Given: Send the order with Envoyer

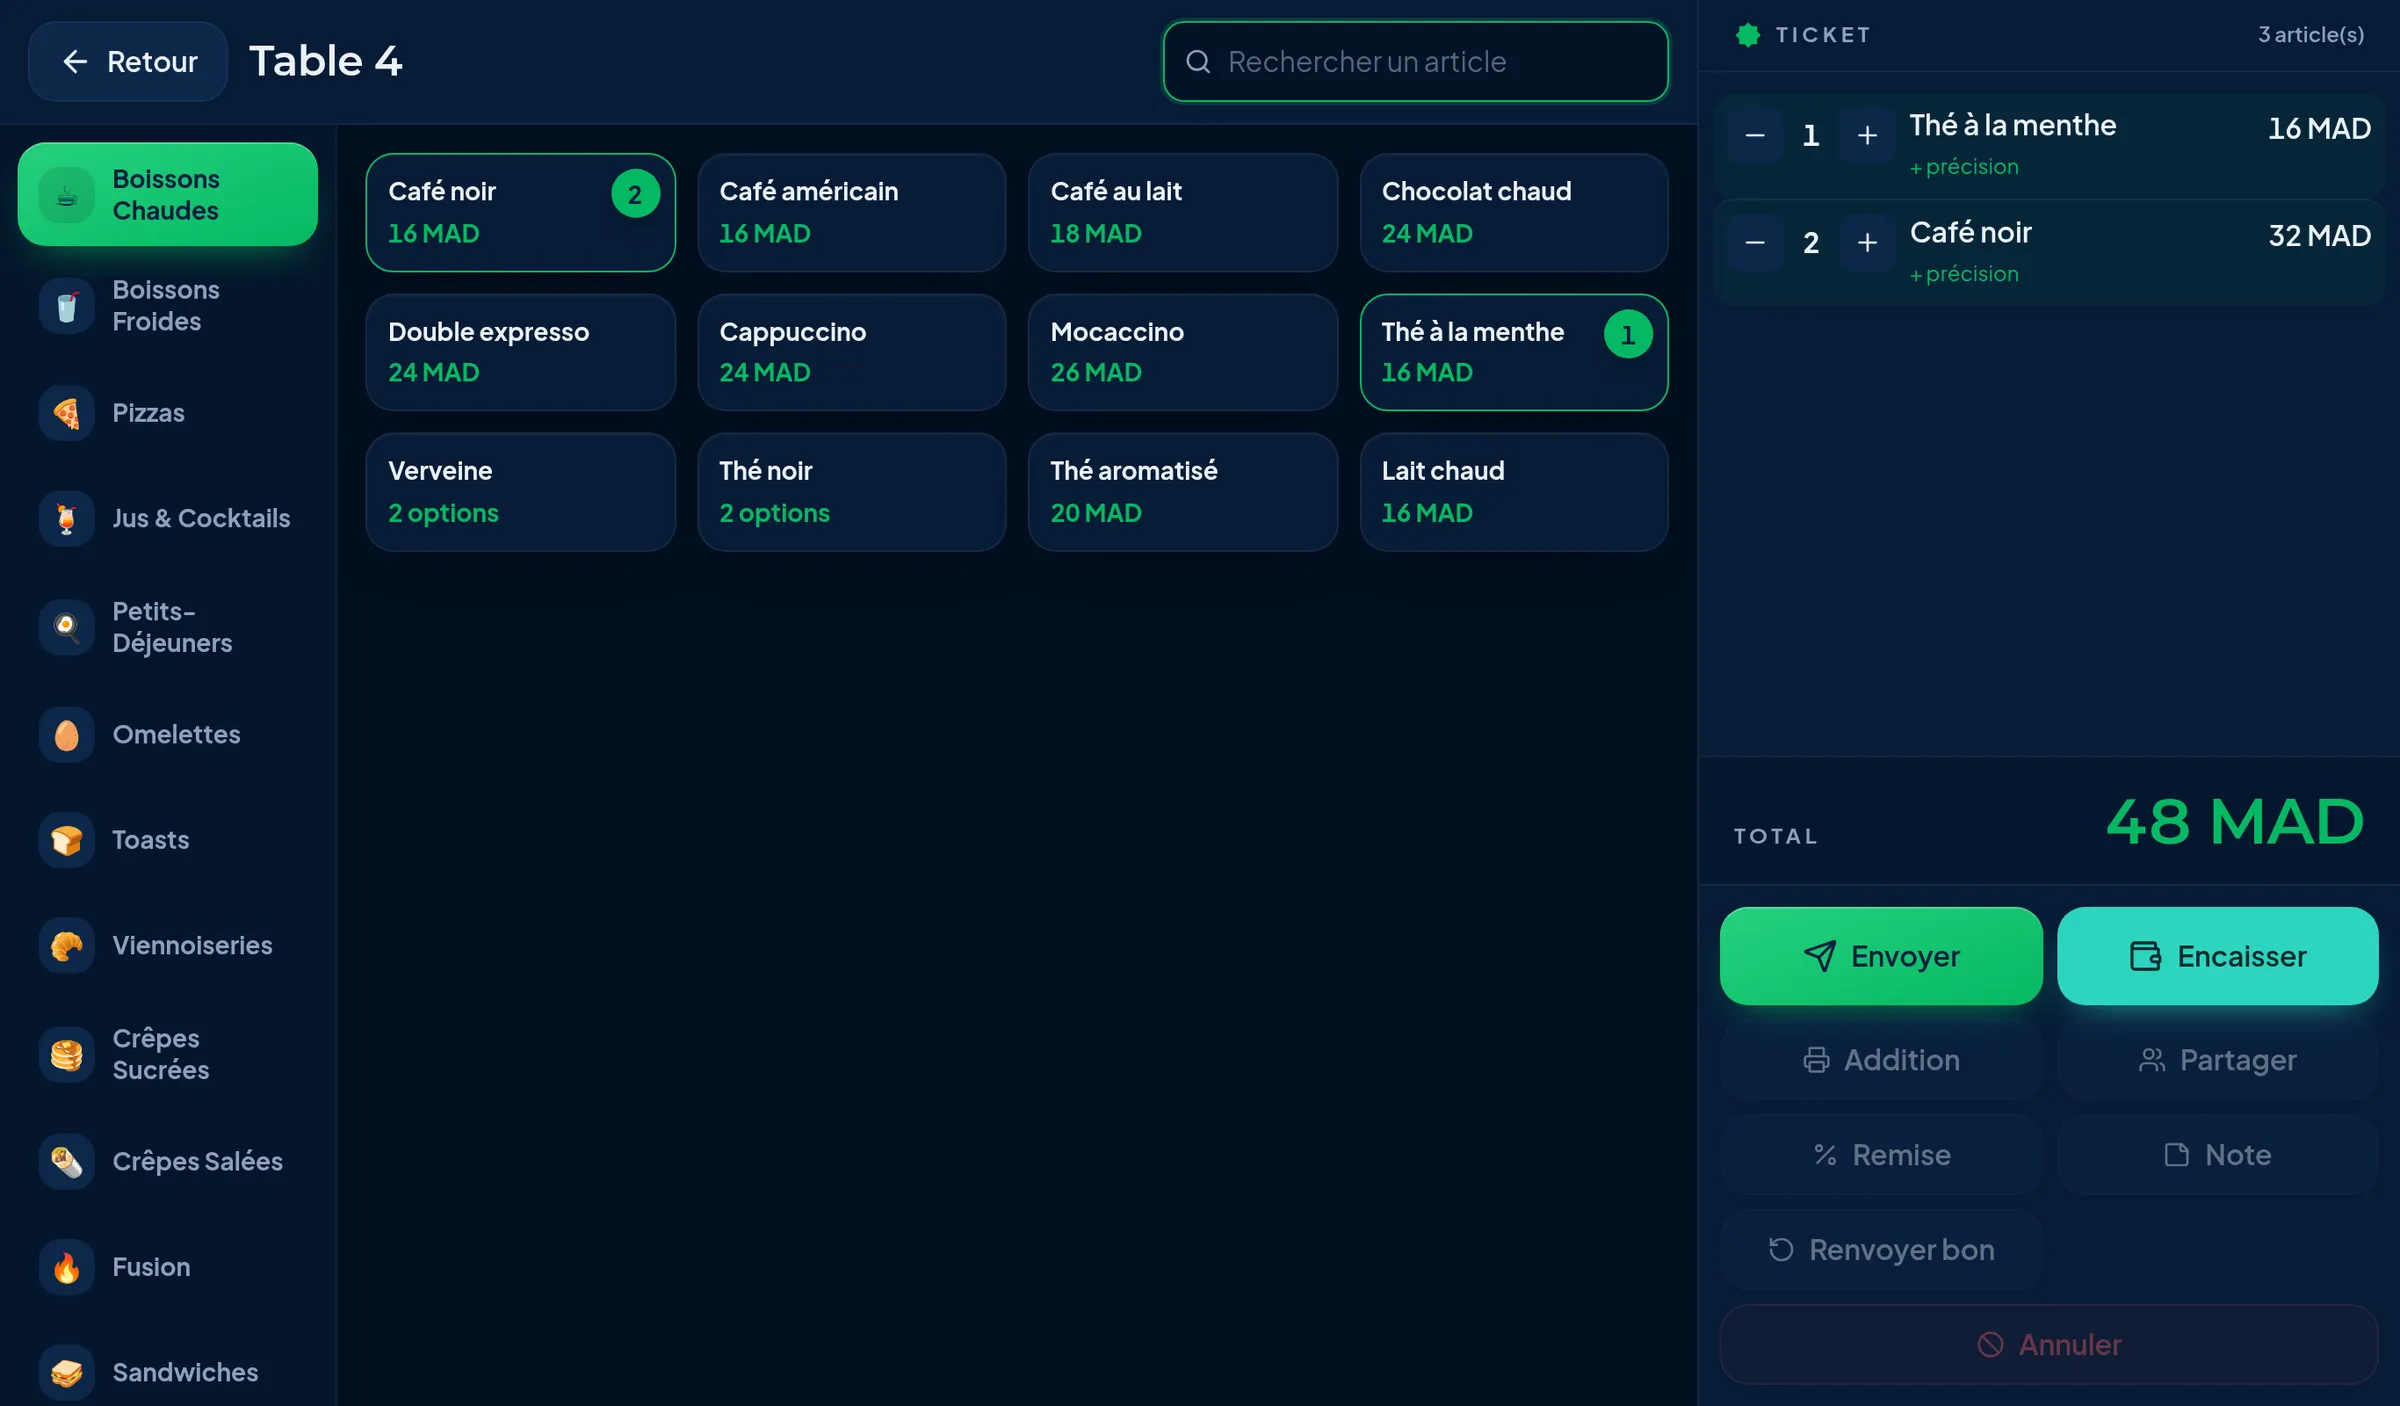Looking at the screenshot, I should pos(1881,956).
